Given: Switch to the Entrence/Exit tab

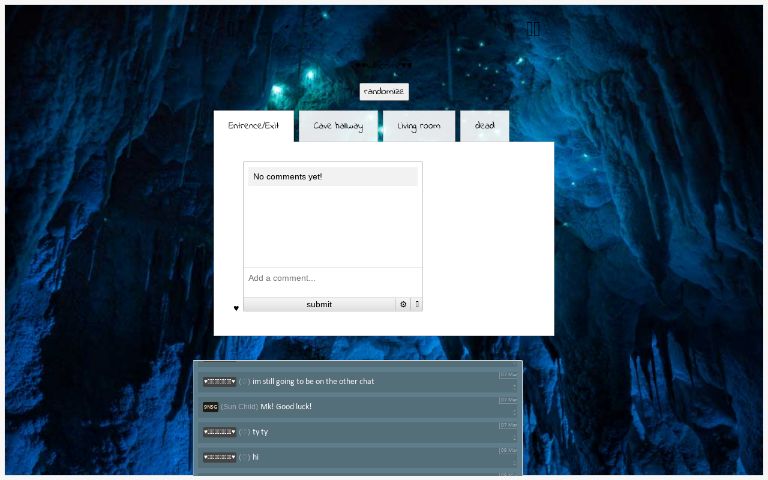Looking at the screenshot, I should point(253,126).
